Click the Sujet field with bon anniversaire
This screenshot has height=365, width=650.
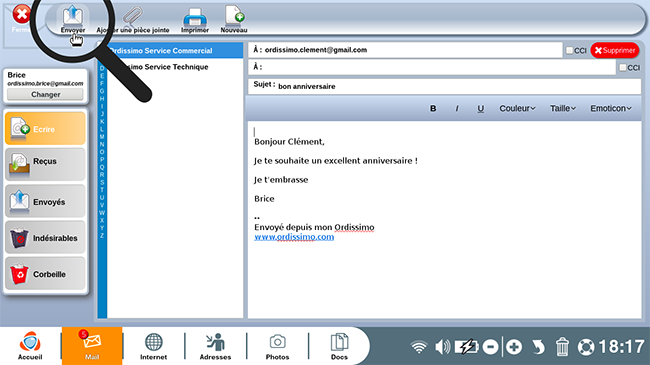click(444, 86)
